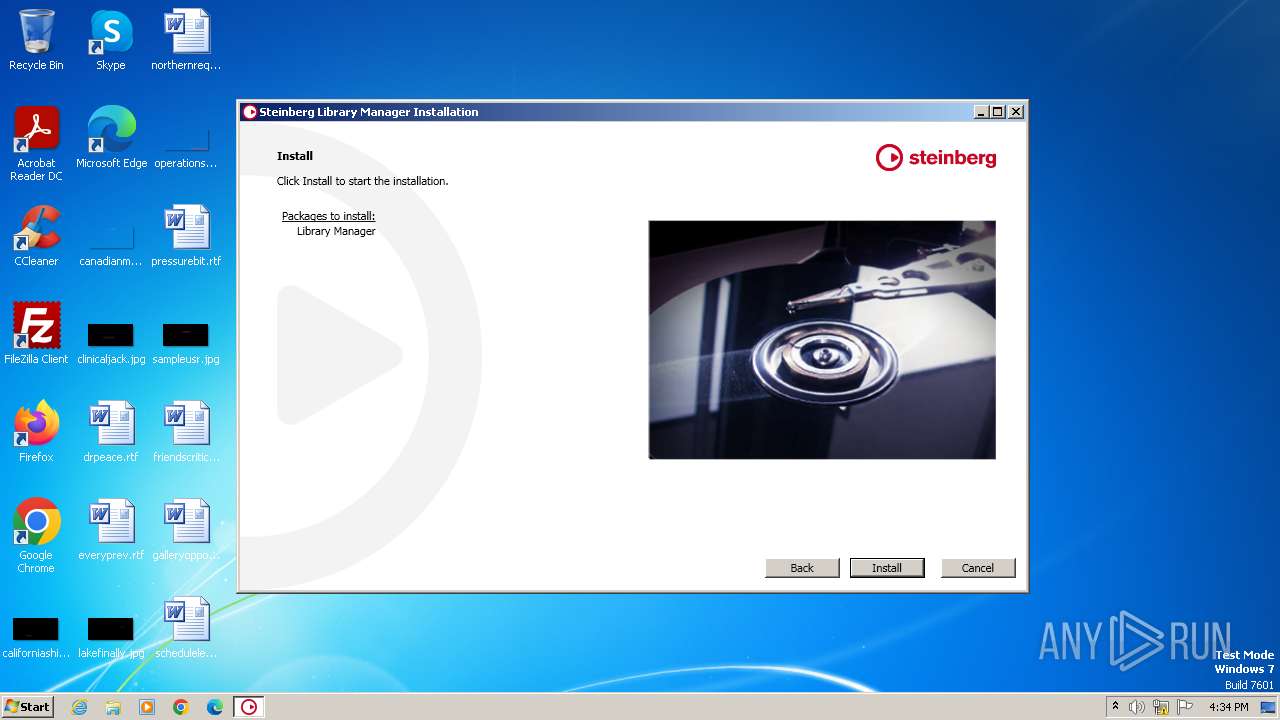Screen dimensions: 1280x720
Task: Select the everyprev.rtf document
Action: tap(111, 530)
